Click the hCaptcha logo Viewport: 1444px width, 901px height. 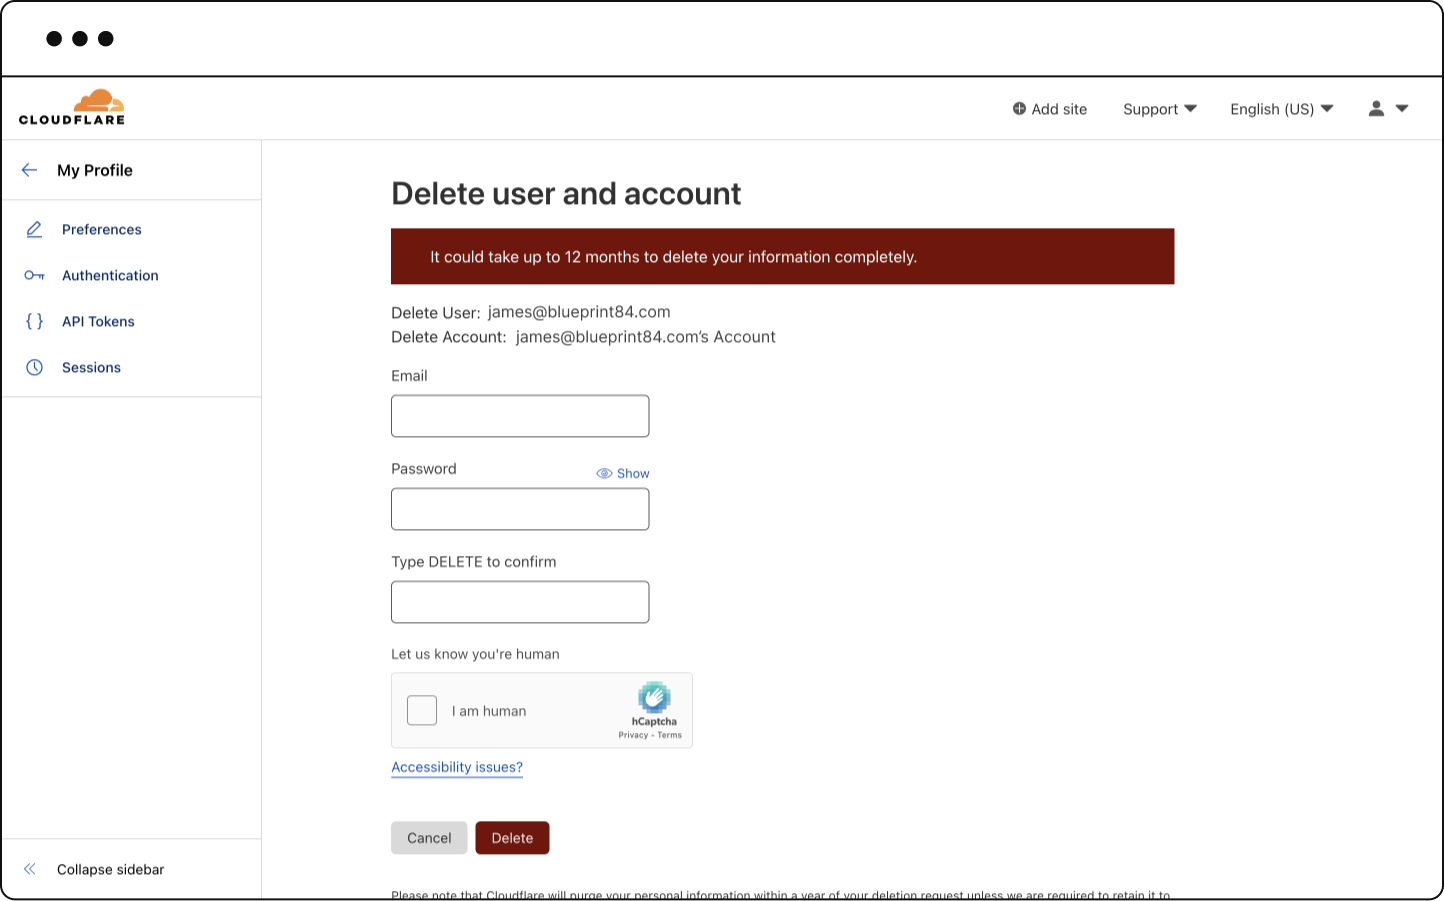(x=654, y=697)
